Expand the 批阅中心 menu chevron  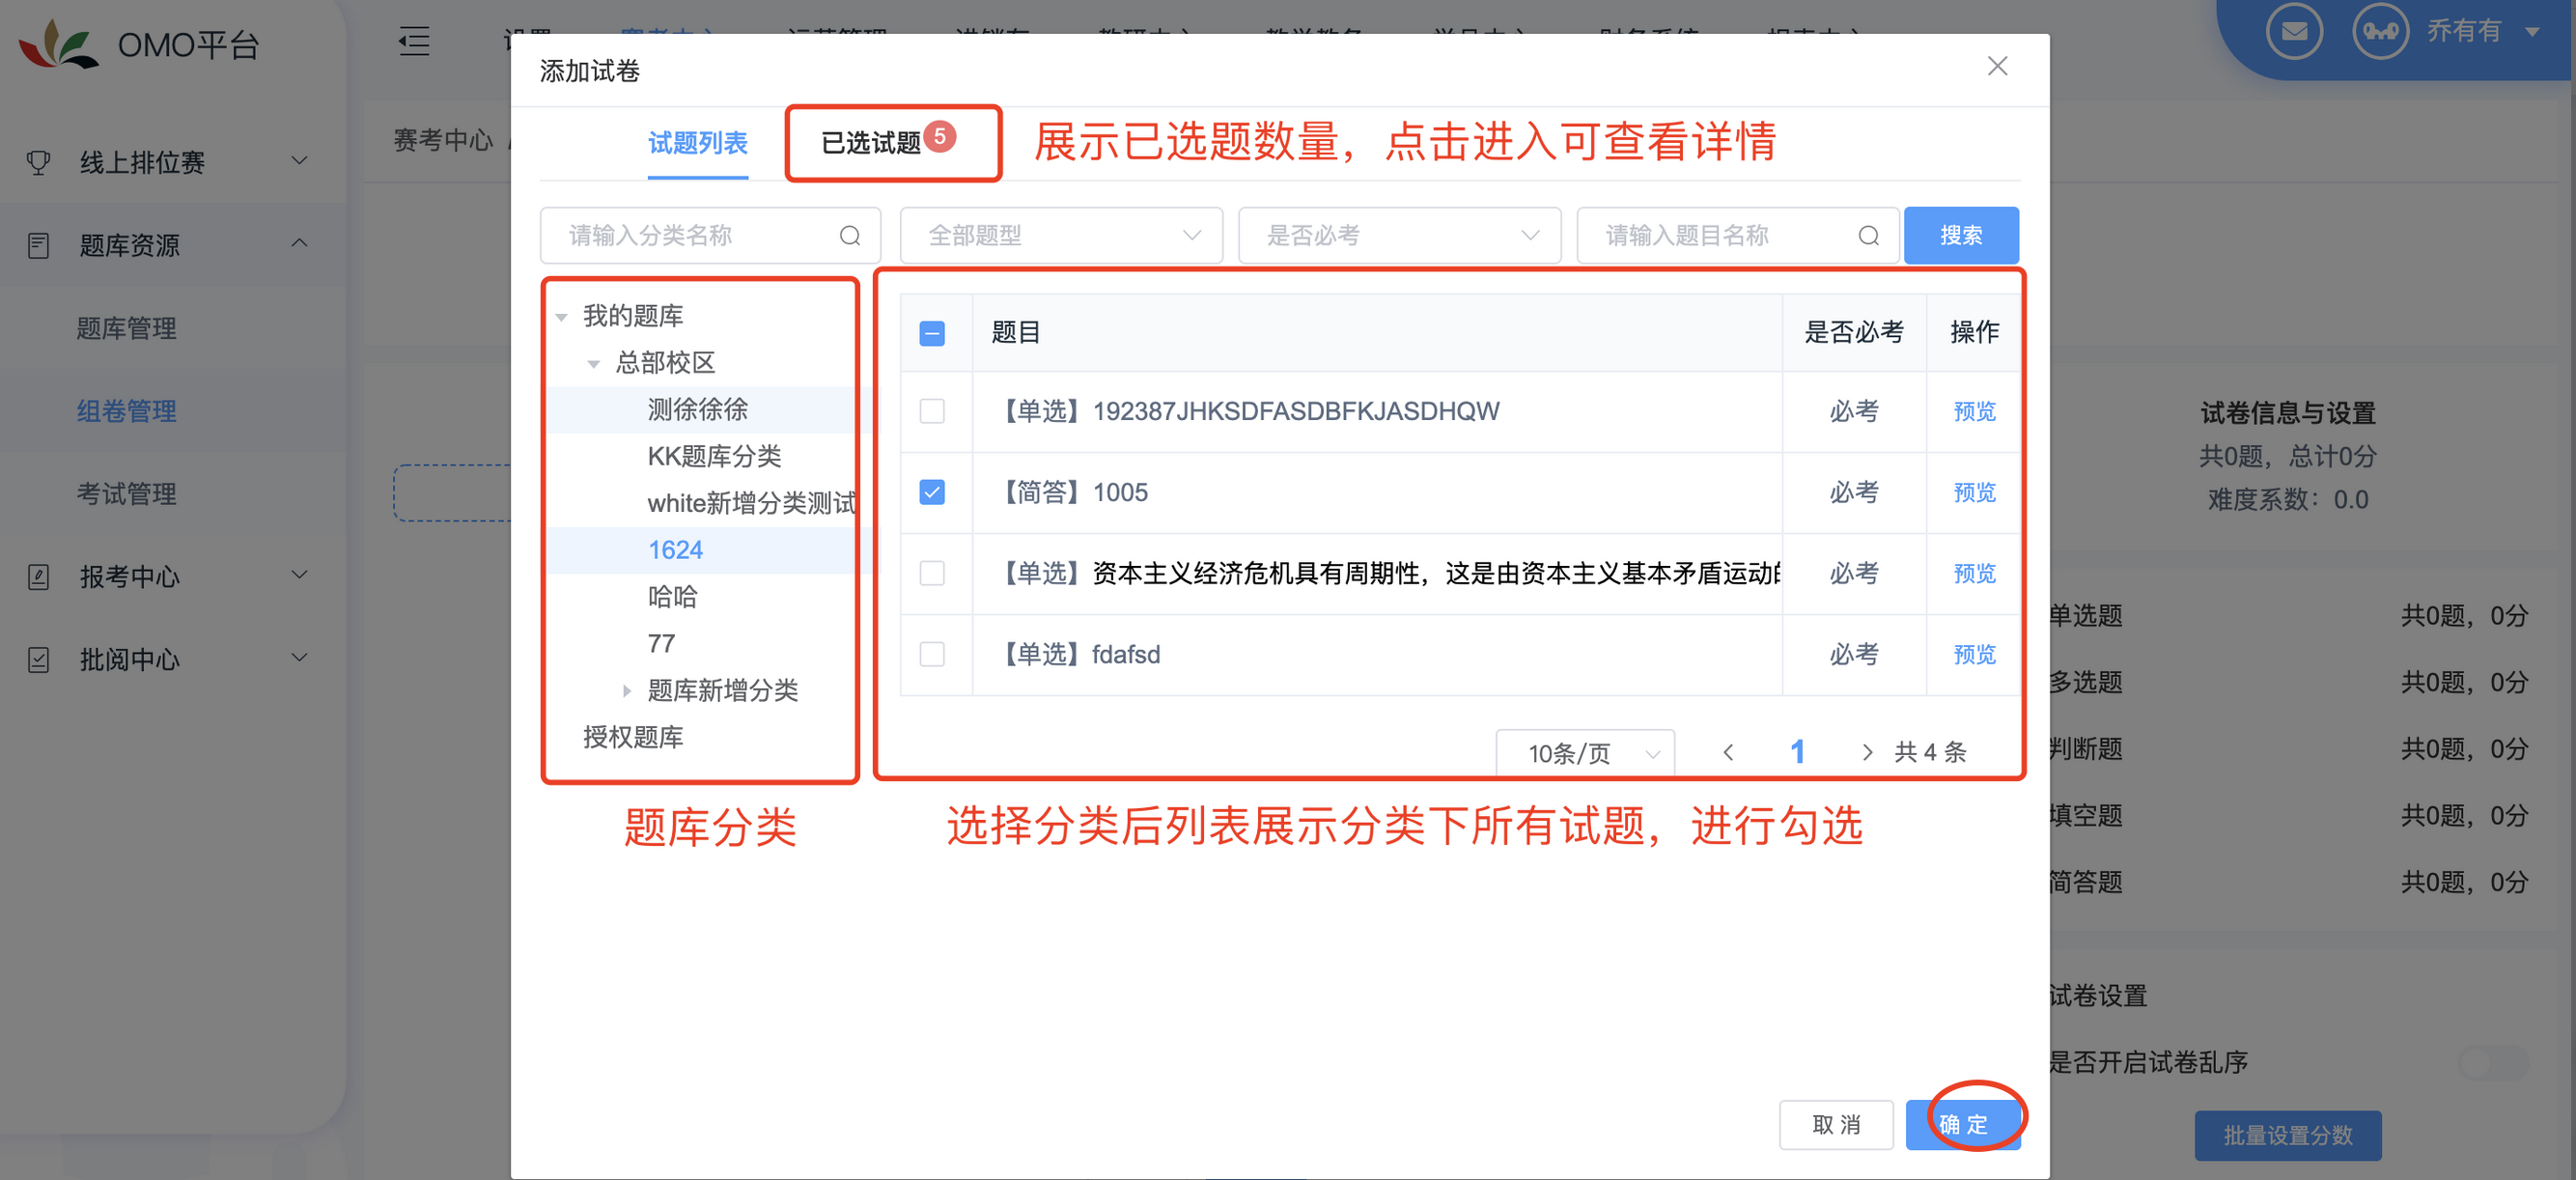[x=299, y=657]
